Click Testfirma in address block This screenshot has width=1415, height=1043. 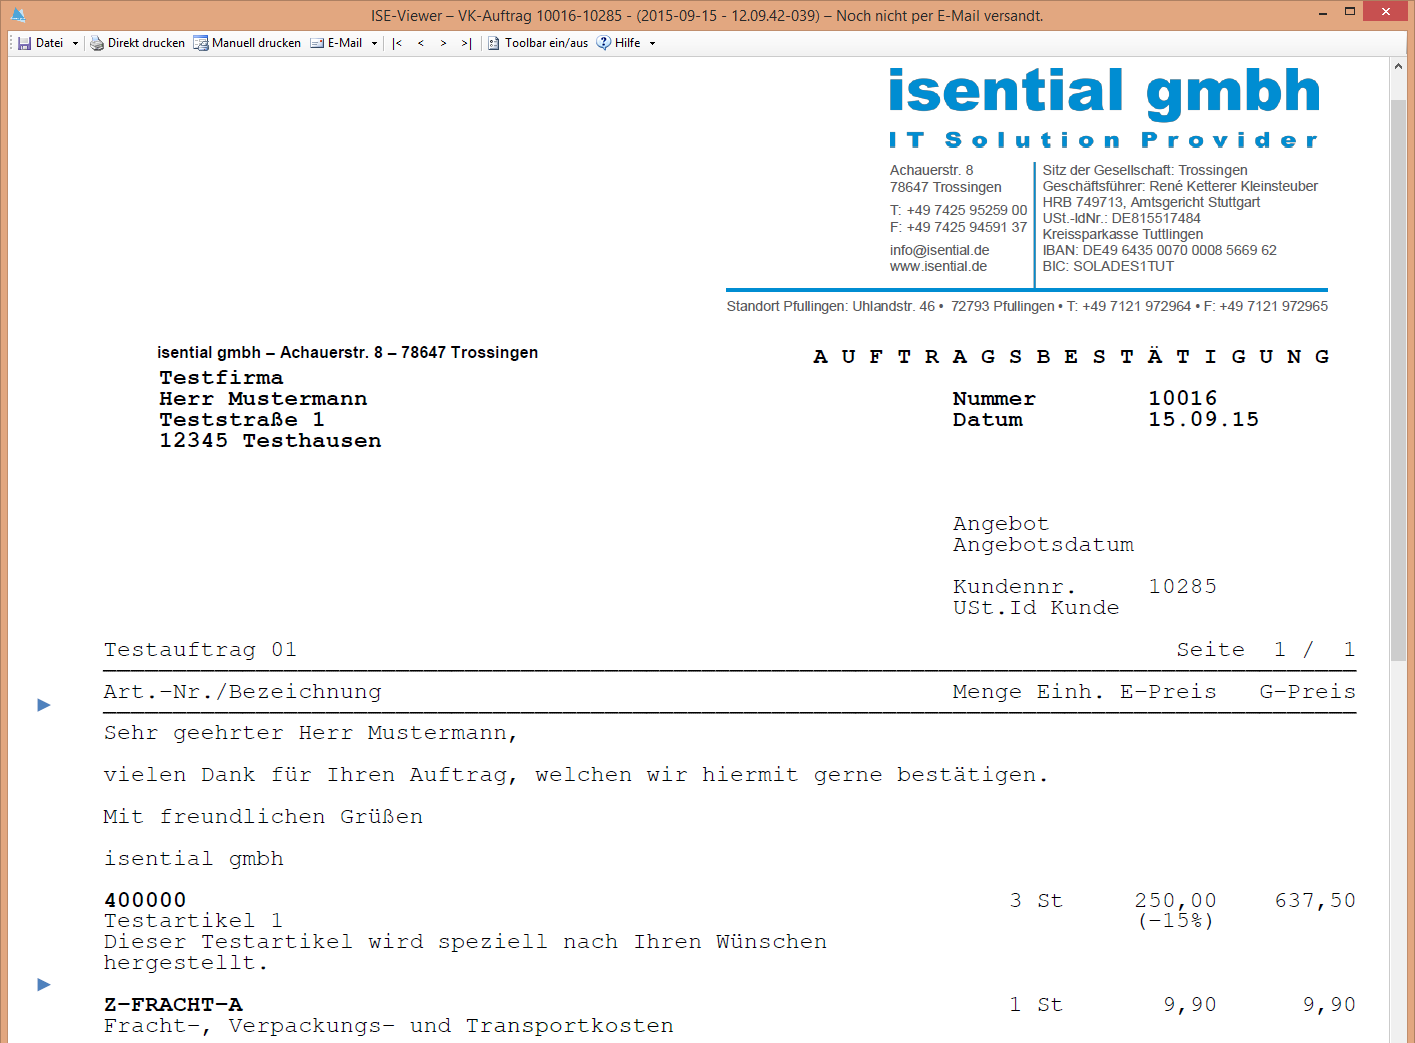[x=221, y=378]
